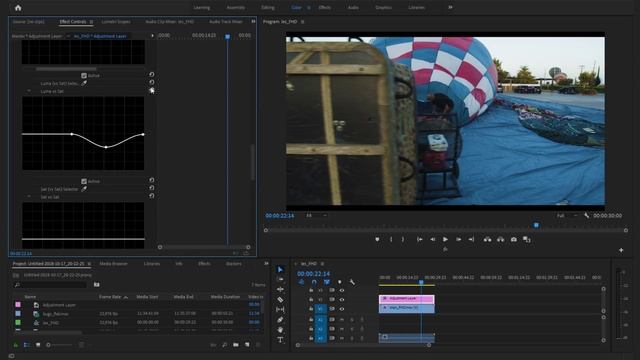The image size is (640, 360).
Task: Toggle insert sequences as nests
Action: (x=301, y=282)
